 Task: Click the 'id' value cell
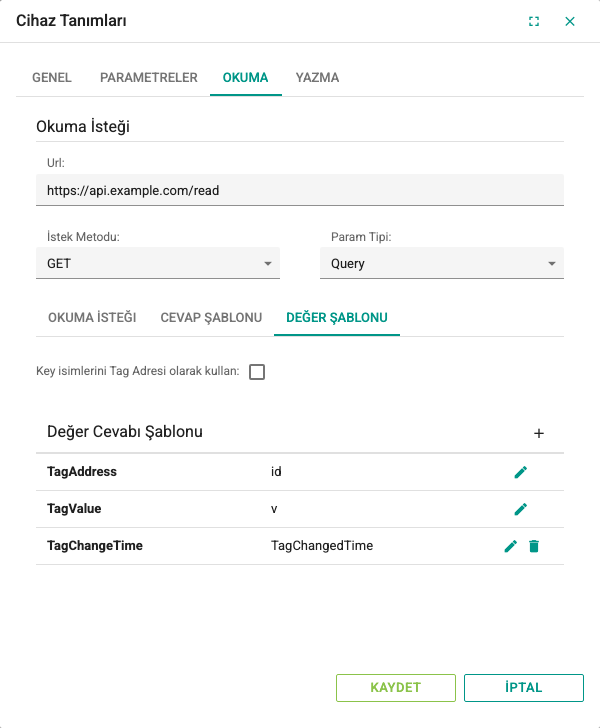click(276, 472)
